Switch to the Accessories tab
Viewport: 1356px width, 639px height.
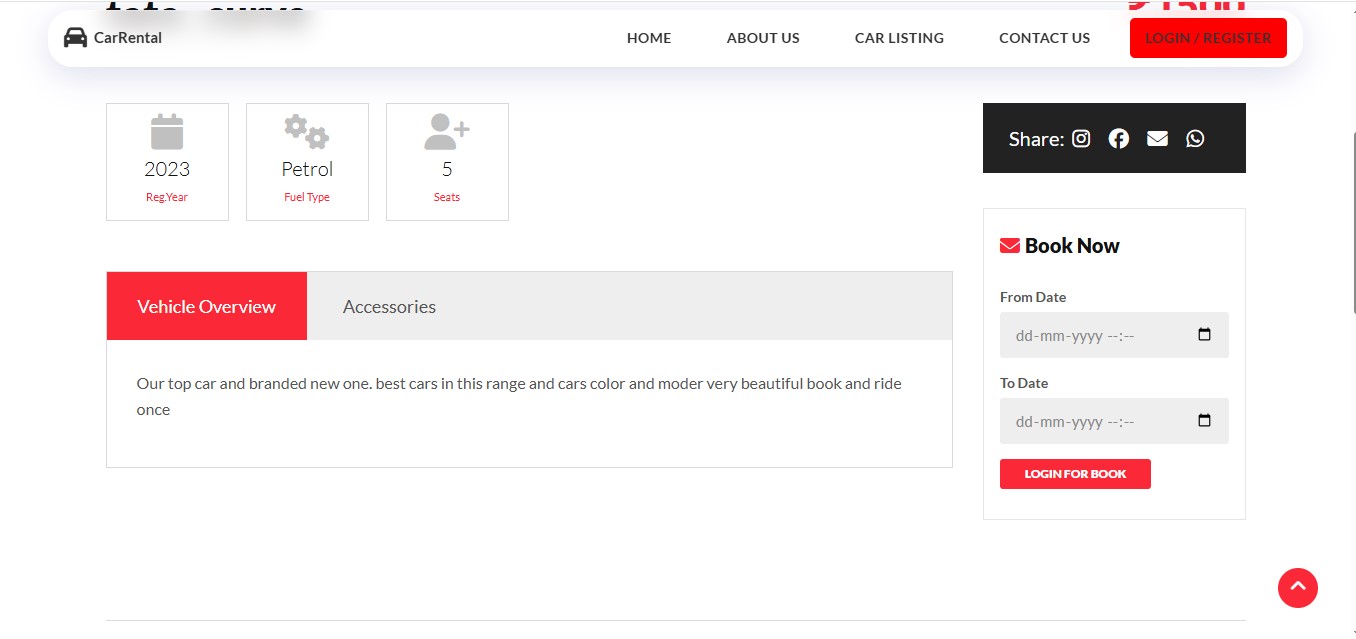click(x=389, y=307)
